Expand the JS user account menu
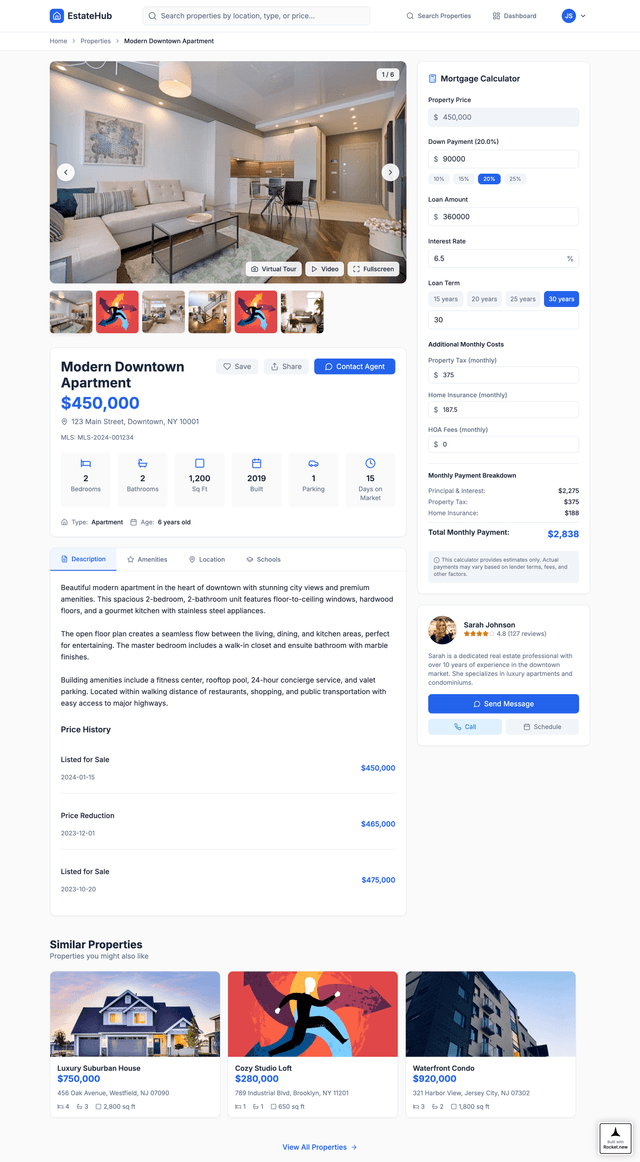The width and height of the screenshot is (640, 1162). (x=574, y=16)
